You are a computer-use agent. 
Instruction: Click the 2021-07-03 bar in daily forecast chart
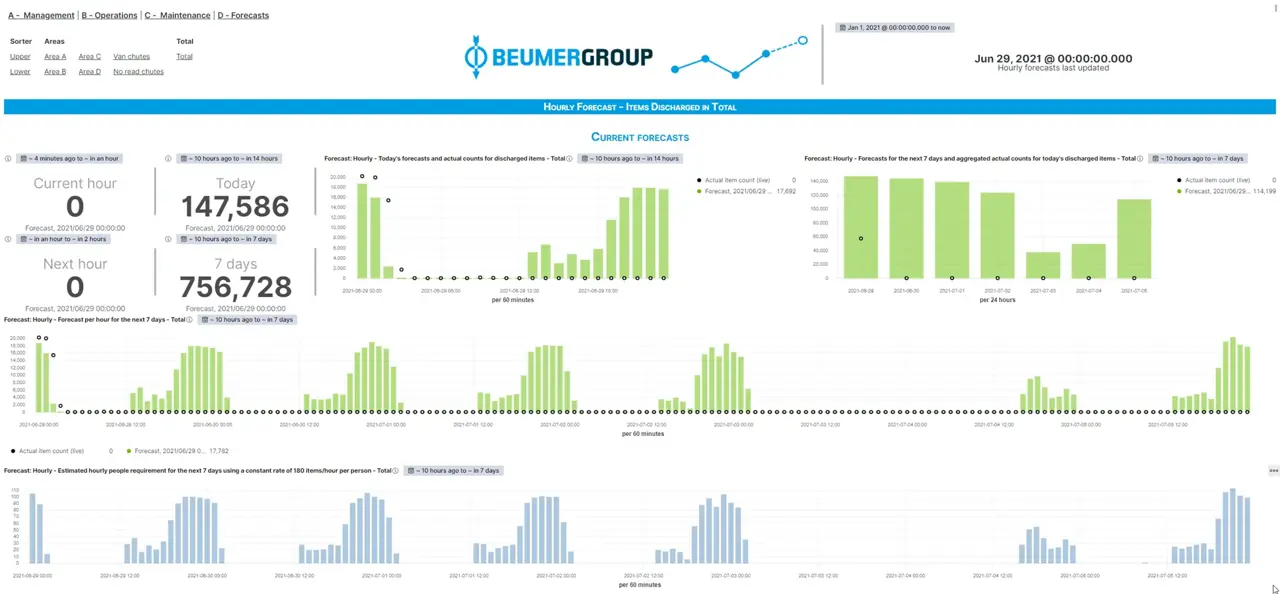coord(1043,265)
